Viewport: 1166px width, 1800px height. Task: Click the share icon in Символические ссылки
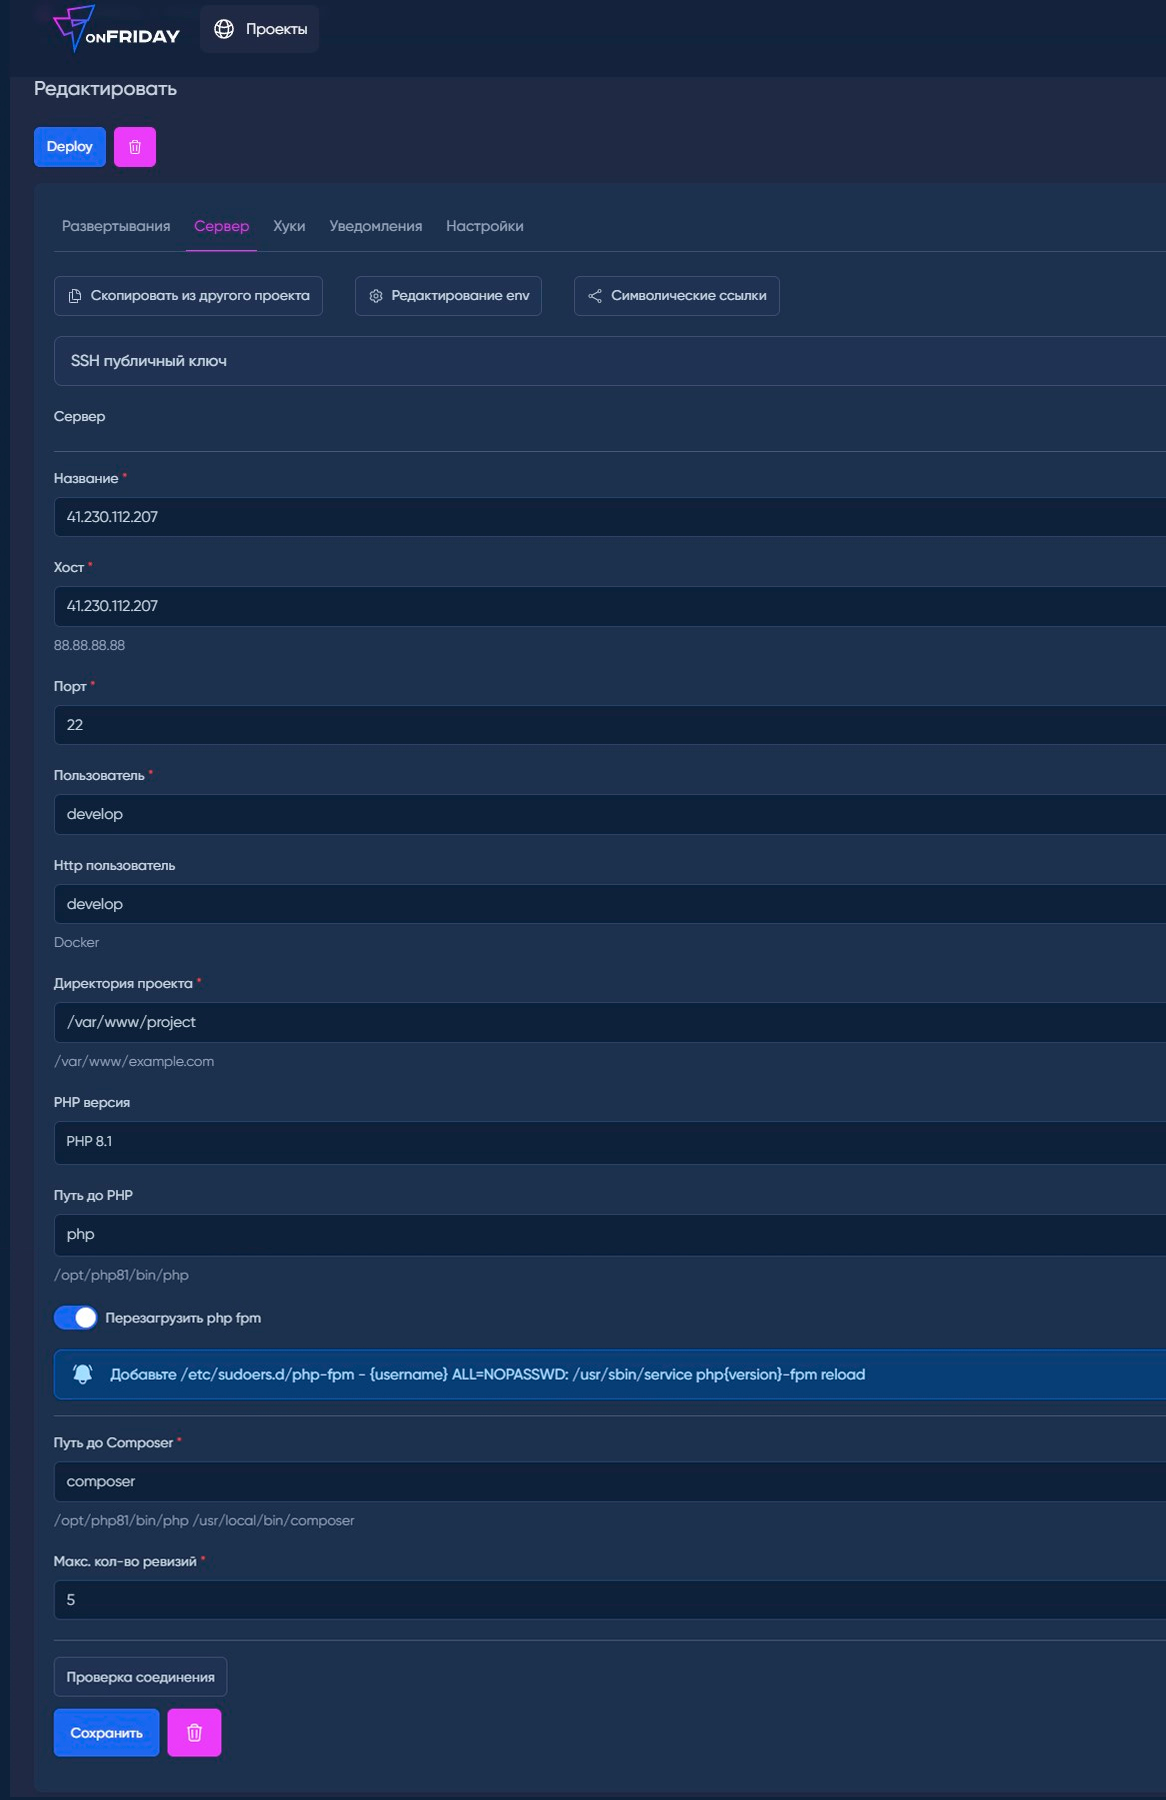[x=595, y=296]
